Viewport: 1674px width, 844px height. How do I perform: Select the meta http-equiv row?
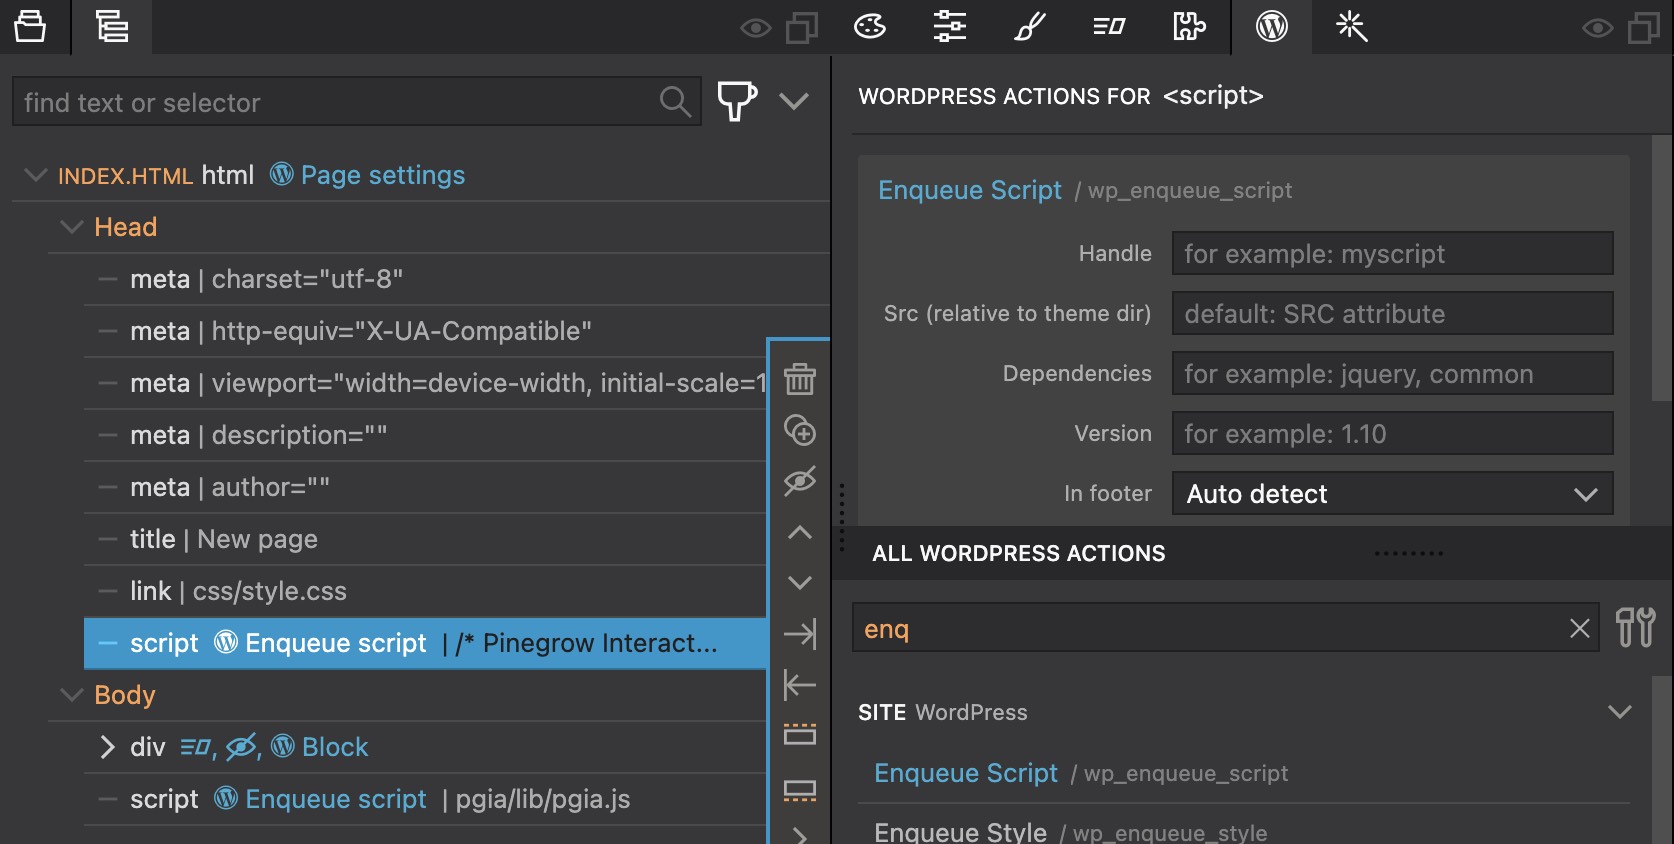(457, 331)
